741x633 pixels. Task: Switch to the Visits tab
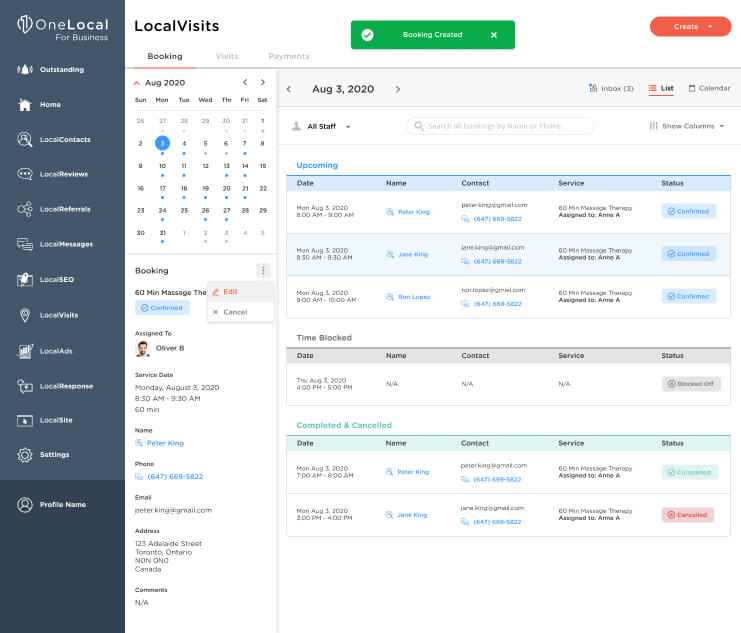coord(227,56)
